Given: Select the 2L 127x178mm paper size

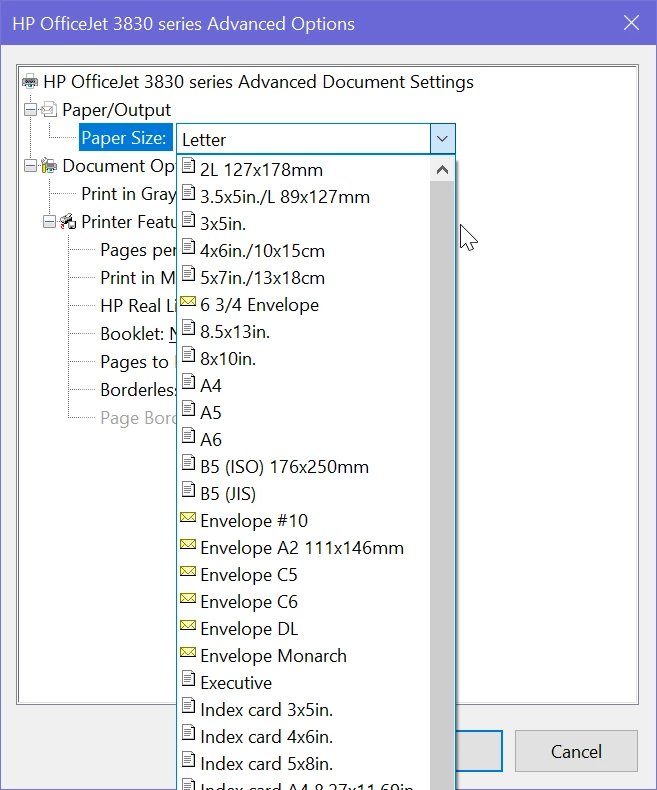Looking at the screenshot, I should coord(304,169).
